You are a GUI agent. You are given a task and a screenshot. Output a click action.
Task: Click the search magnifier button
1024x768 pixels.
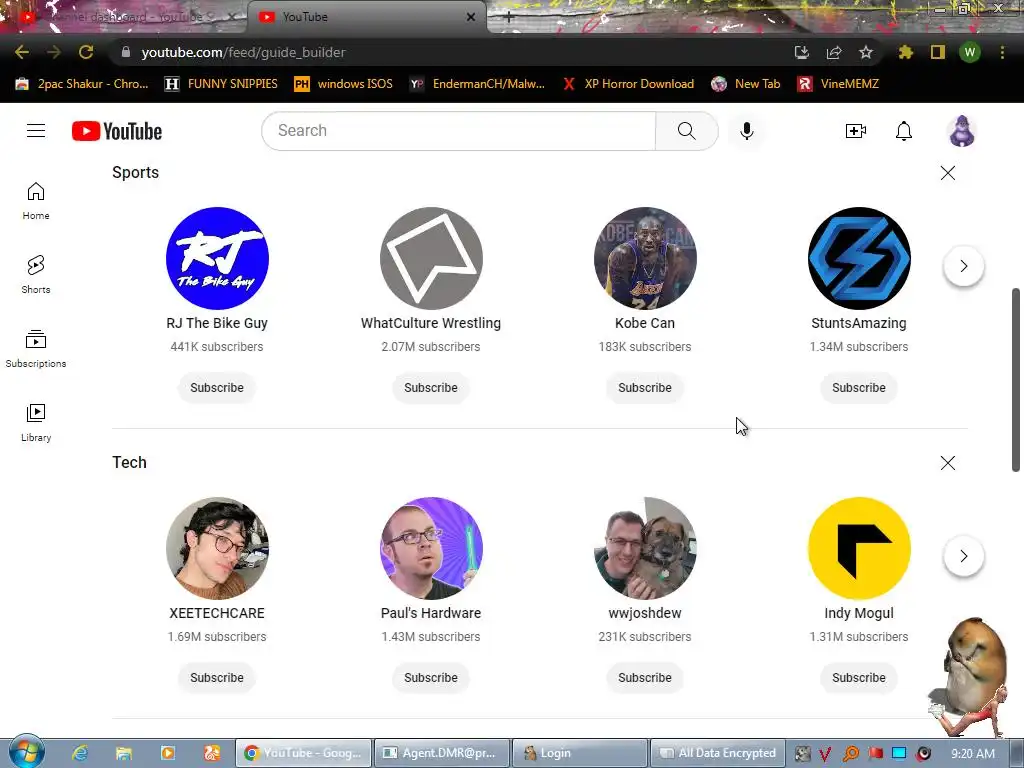point(686,131)
